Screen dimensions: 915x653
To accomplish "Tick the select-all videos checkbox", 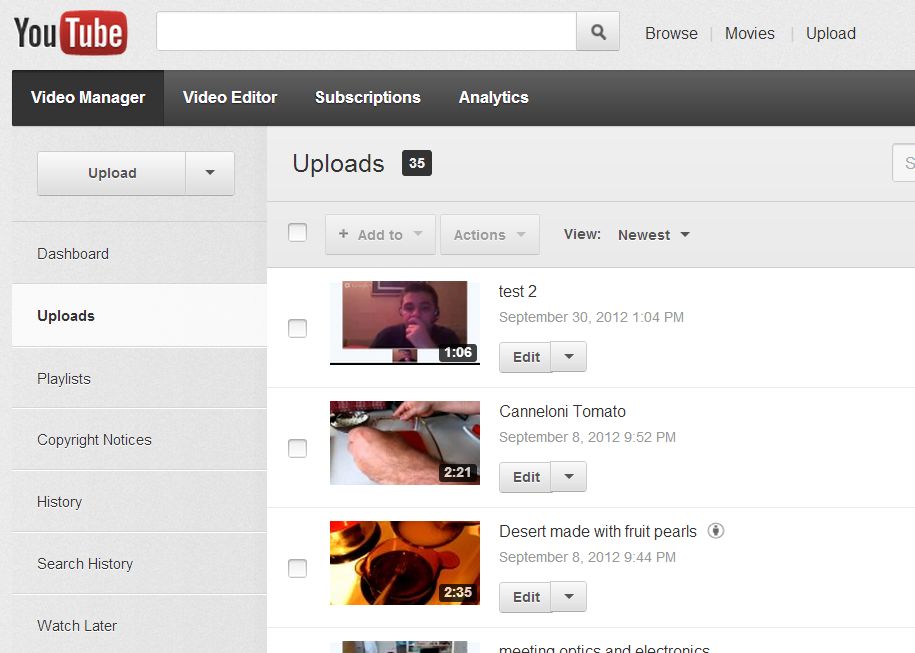I will coord(298,232).
